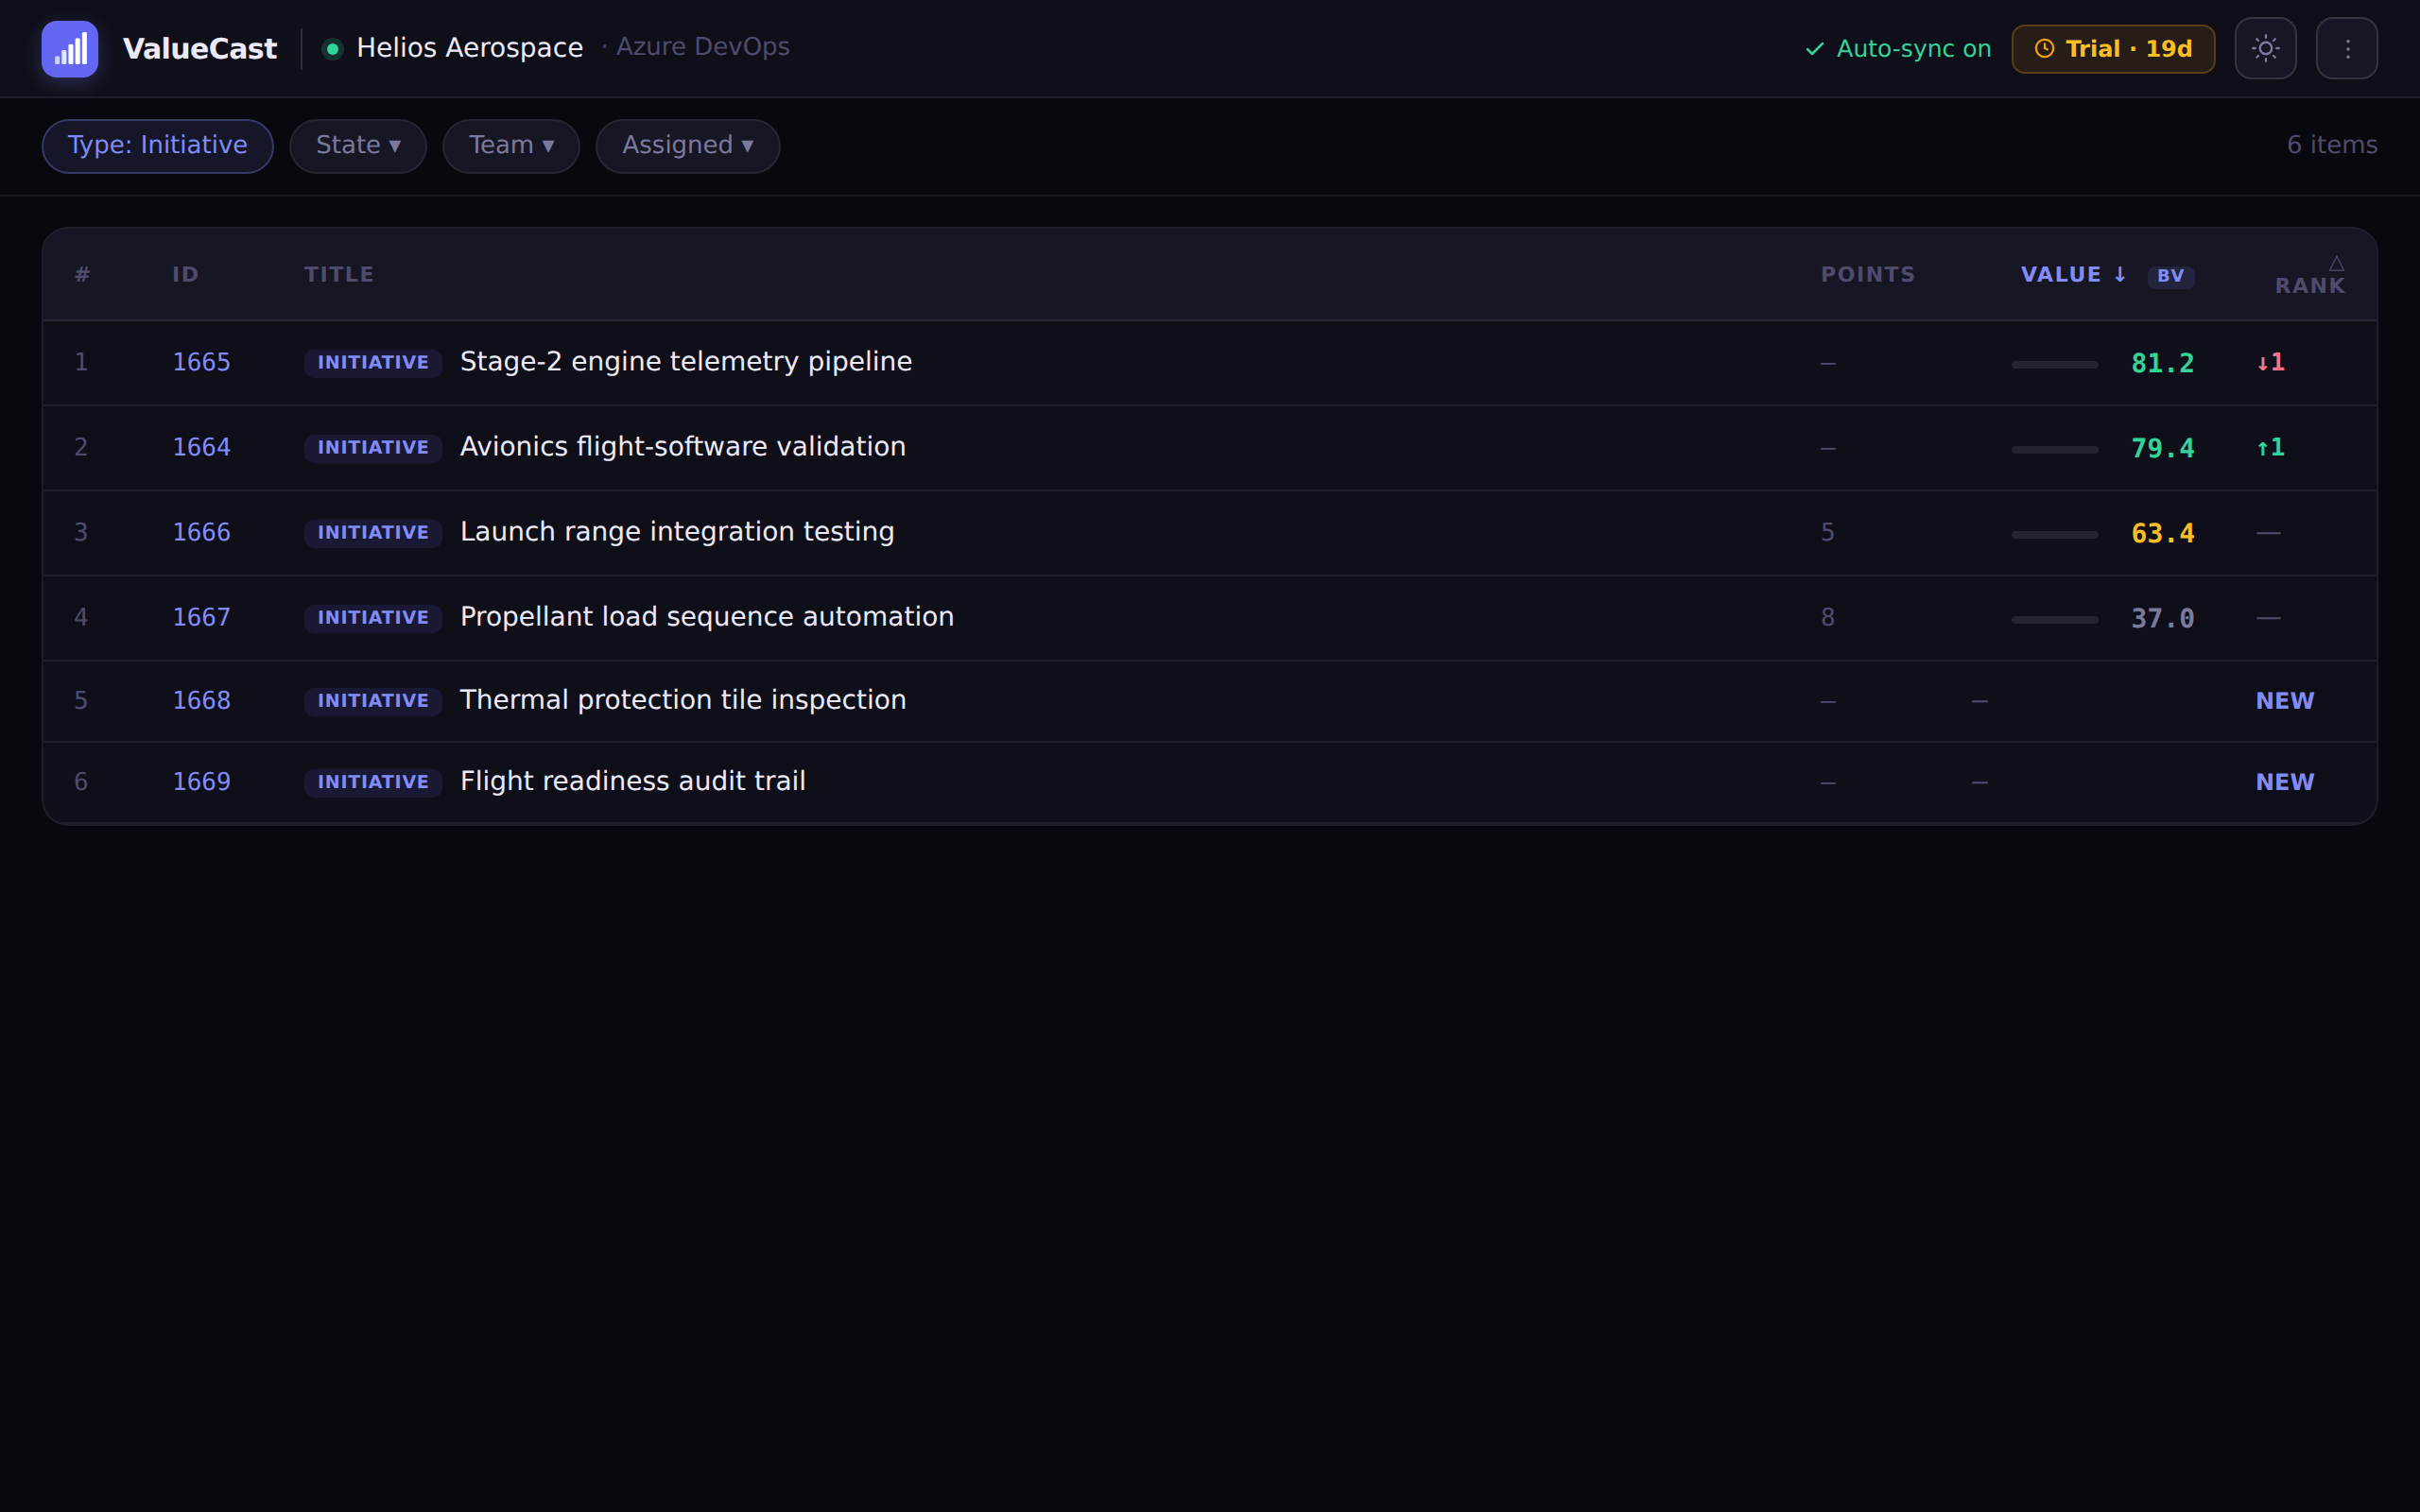This screenshot has height=1512, width=2420.
Task: Click NEW badge on Flight readiness row
Action: (2285, 782)
